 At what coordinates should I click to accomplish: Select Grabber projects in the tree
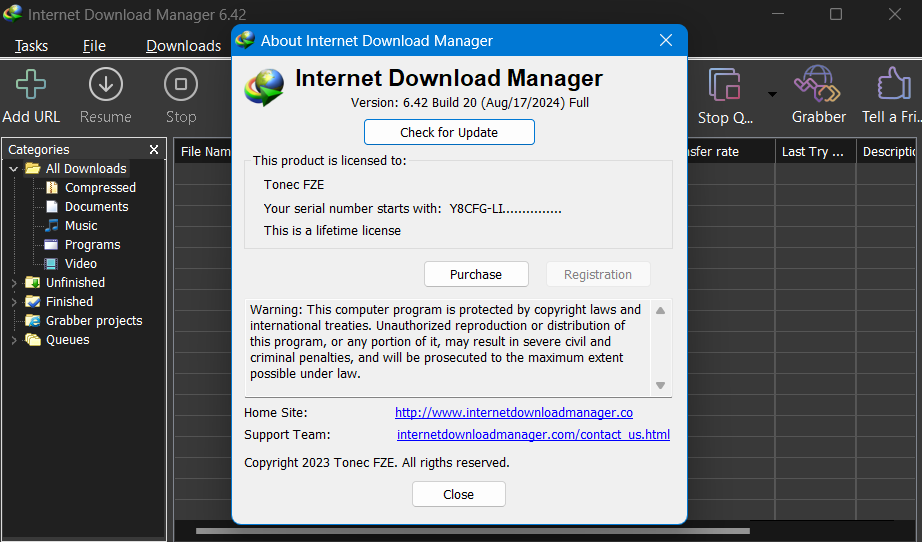pos(94,320)
